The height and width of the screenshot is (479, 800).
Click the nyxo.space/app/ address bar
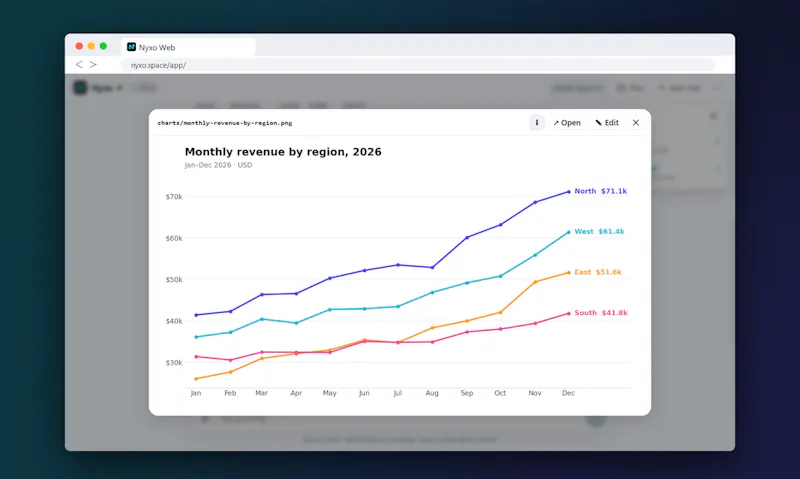[418, 65]
